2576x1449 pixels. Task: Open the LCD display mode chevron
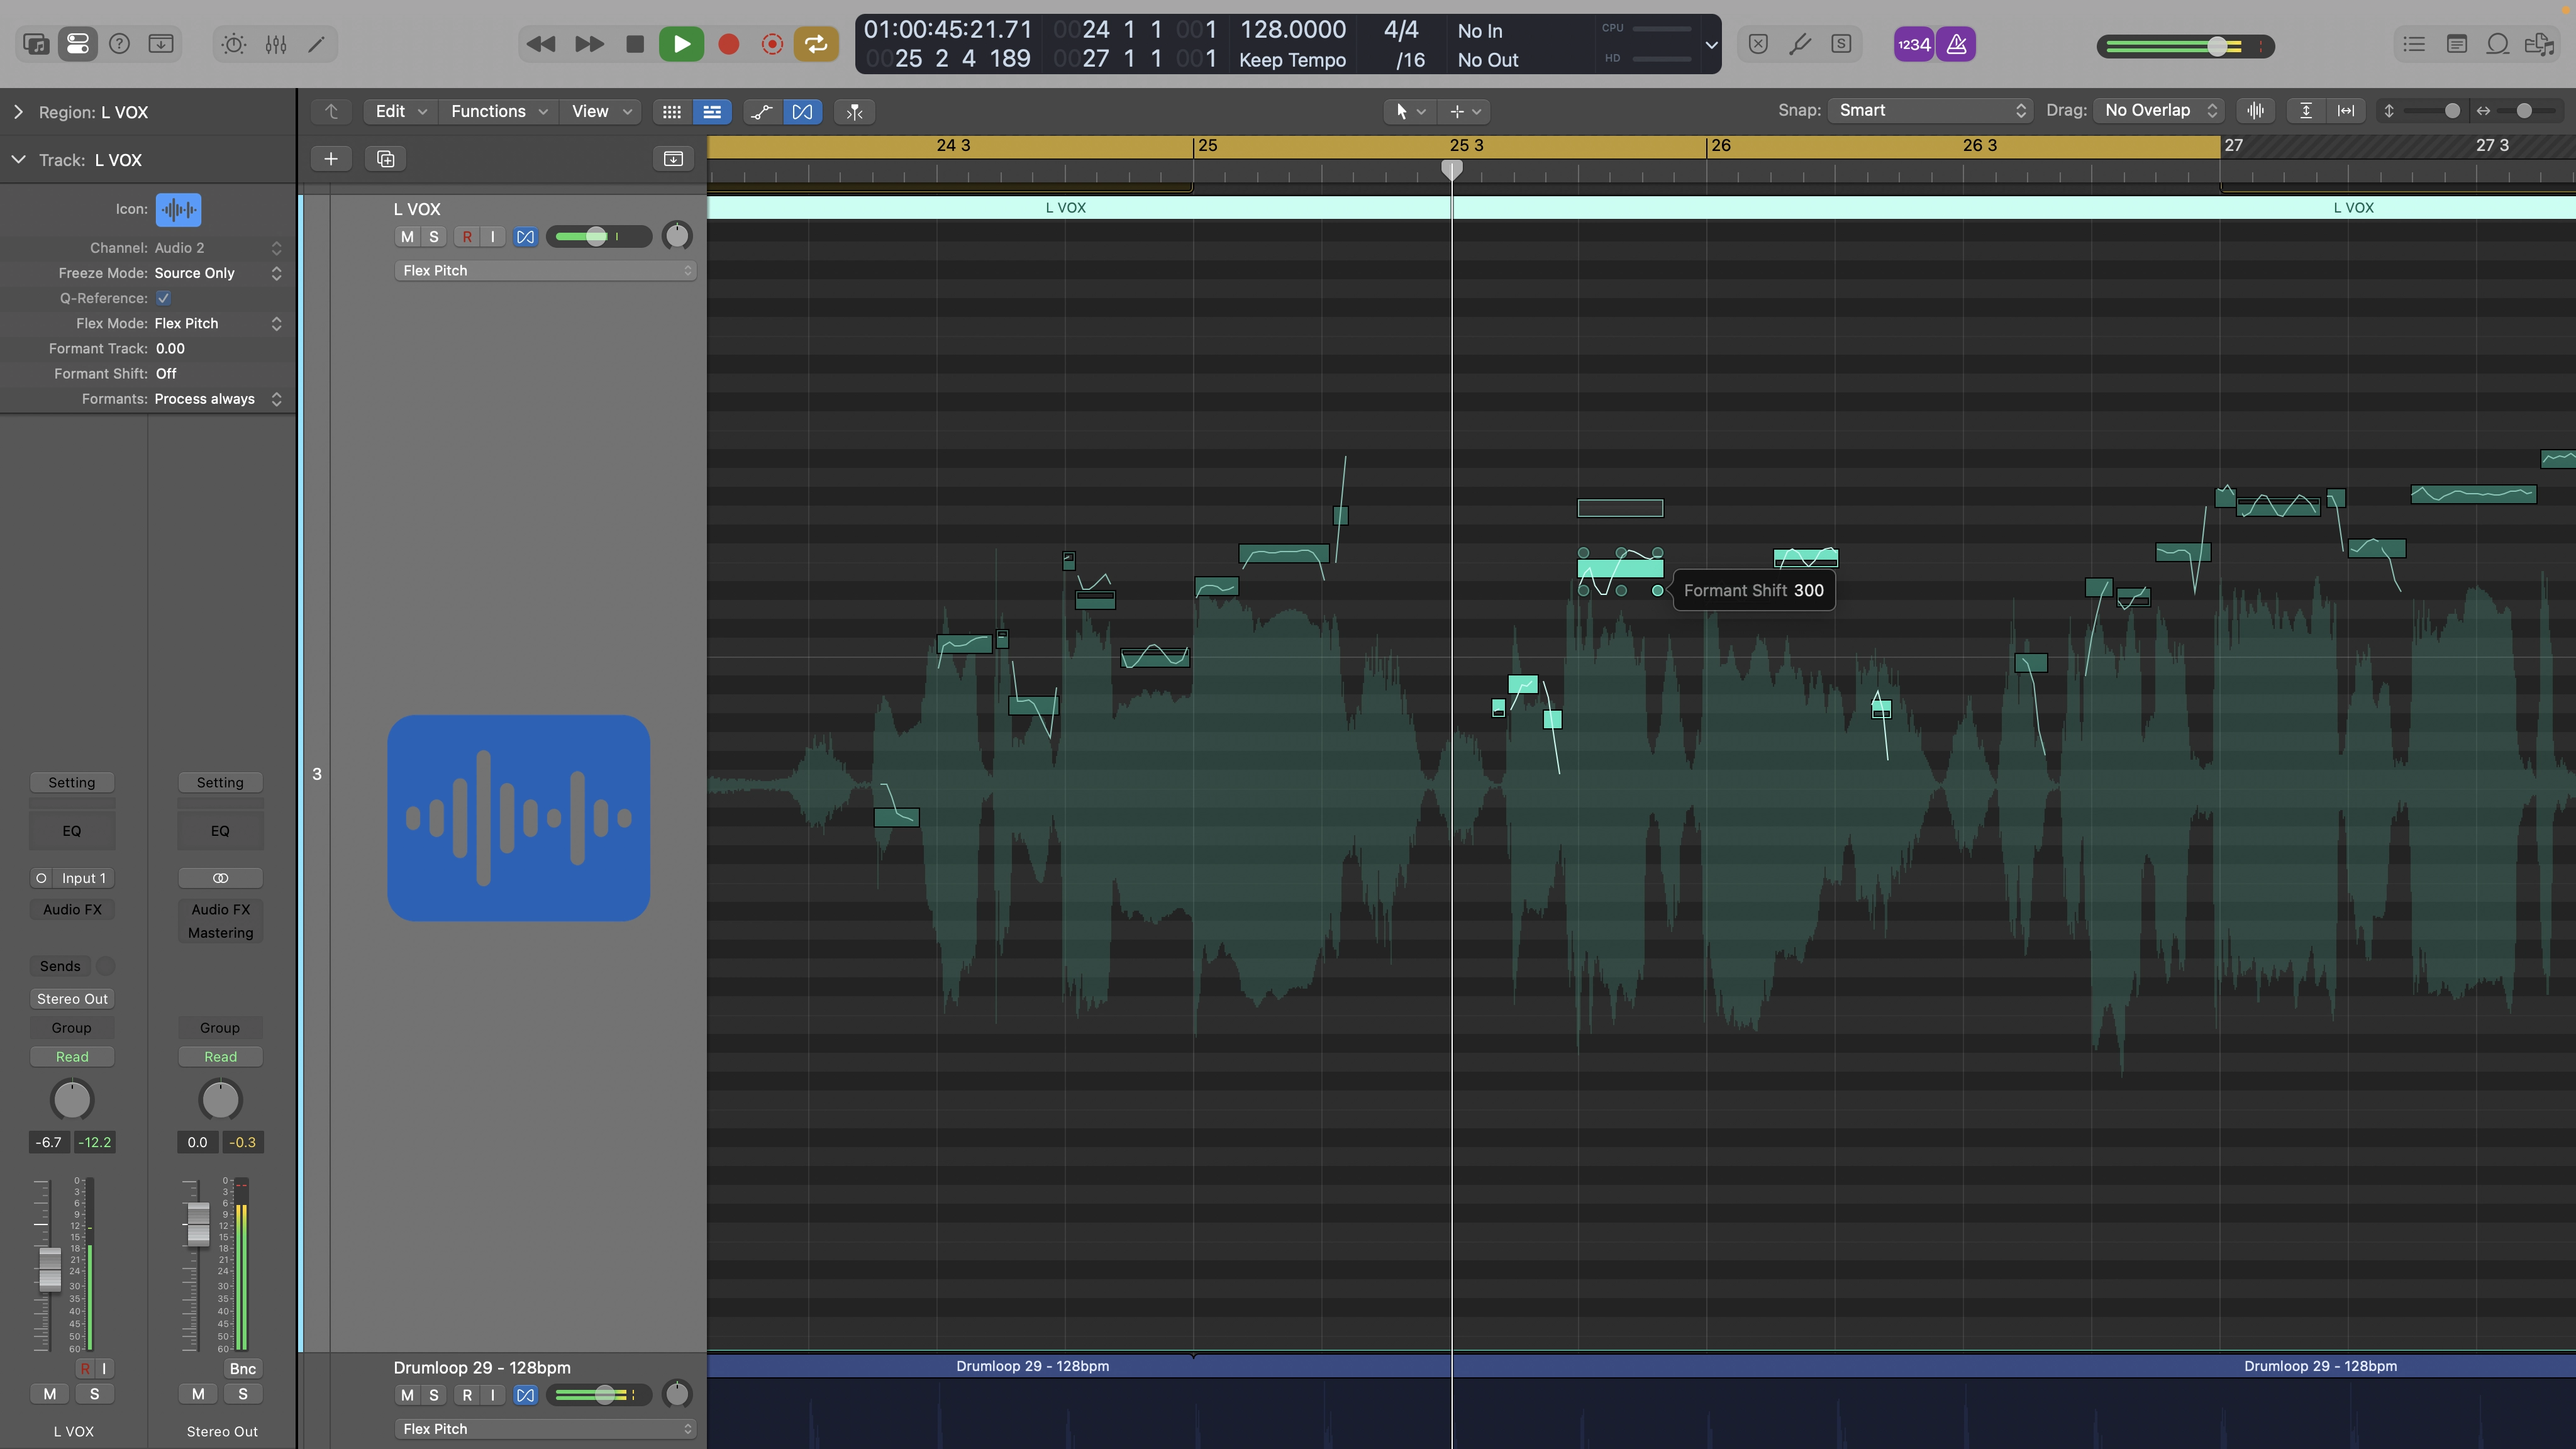(x=1711, y=45)
